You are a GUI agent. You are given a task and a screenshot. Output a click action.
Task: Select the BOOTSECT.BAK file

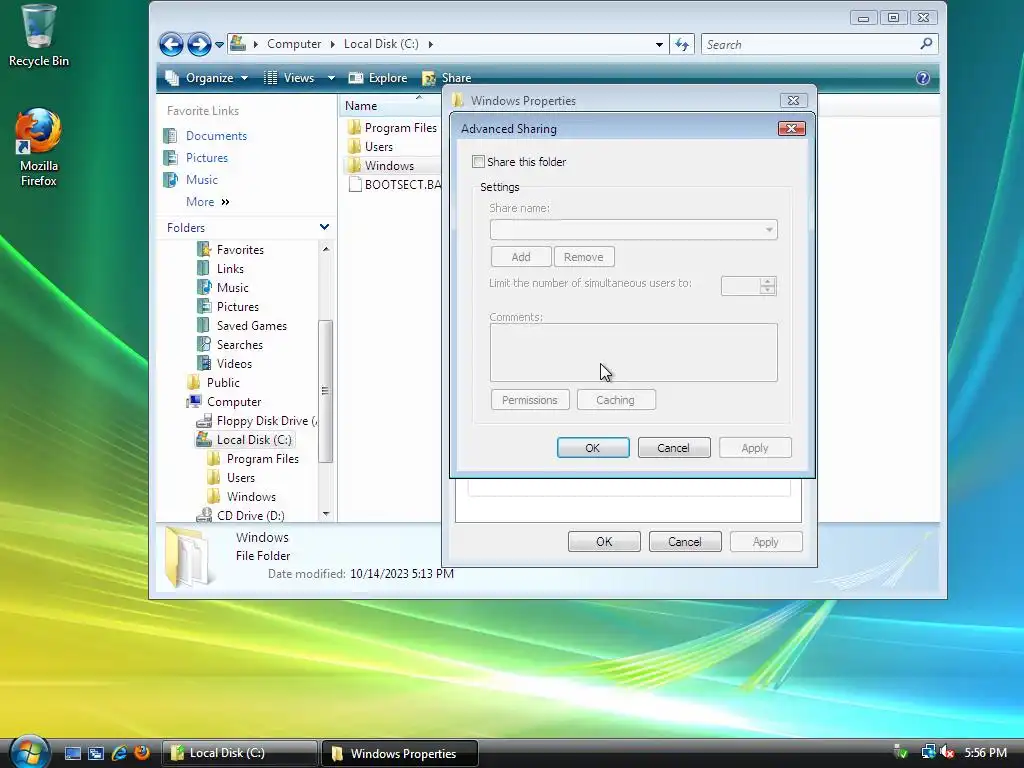pyautogui.click(x=395, y=185)
